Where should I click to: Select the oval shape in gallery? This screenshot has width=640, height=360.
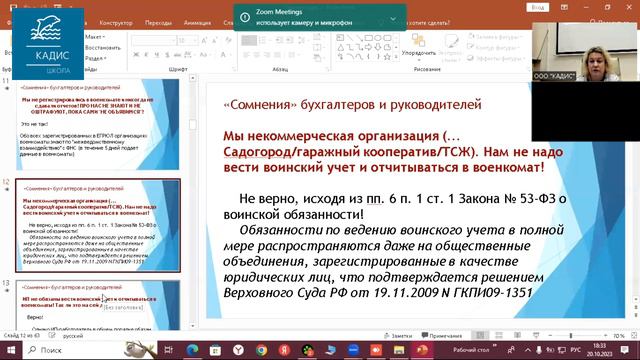tap(378, 38)
